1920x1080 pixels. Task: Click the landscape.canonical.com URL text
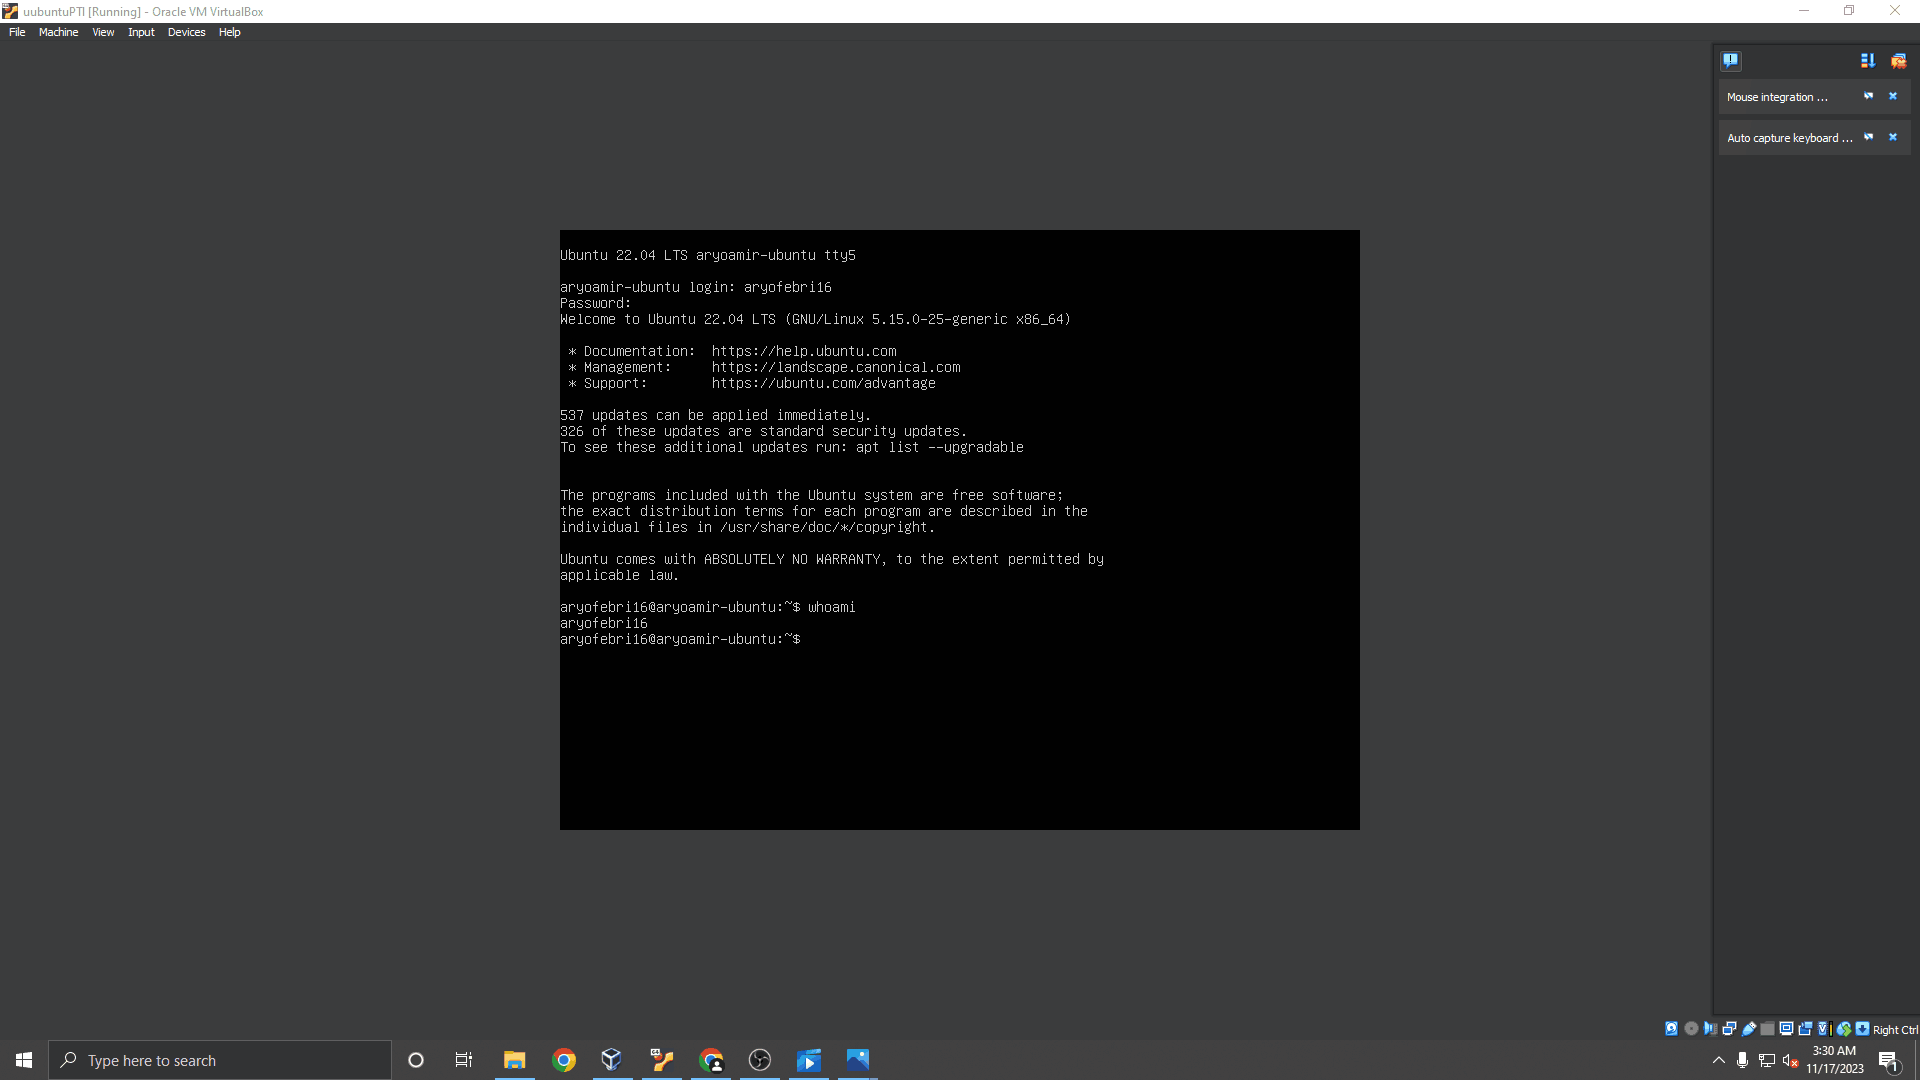pos(836,367)
